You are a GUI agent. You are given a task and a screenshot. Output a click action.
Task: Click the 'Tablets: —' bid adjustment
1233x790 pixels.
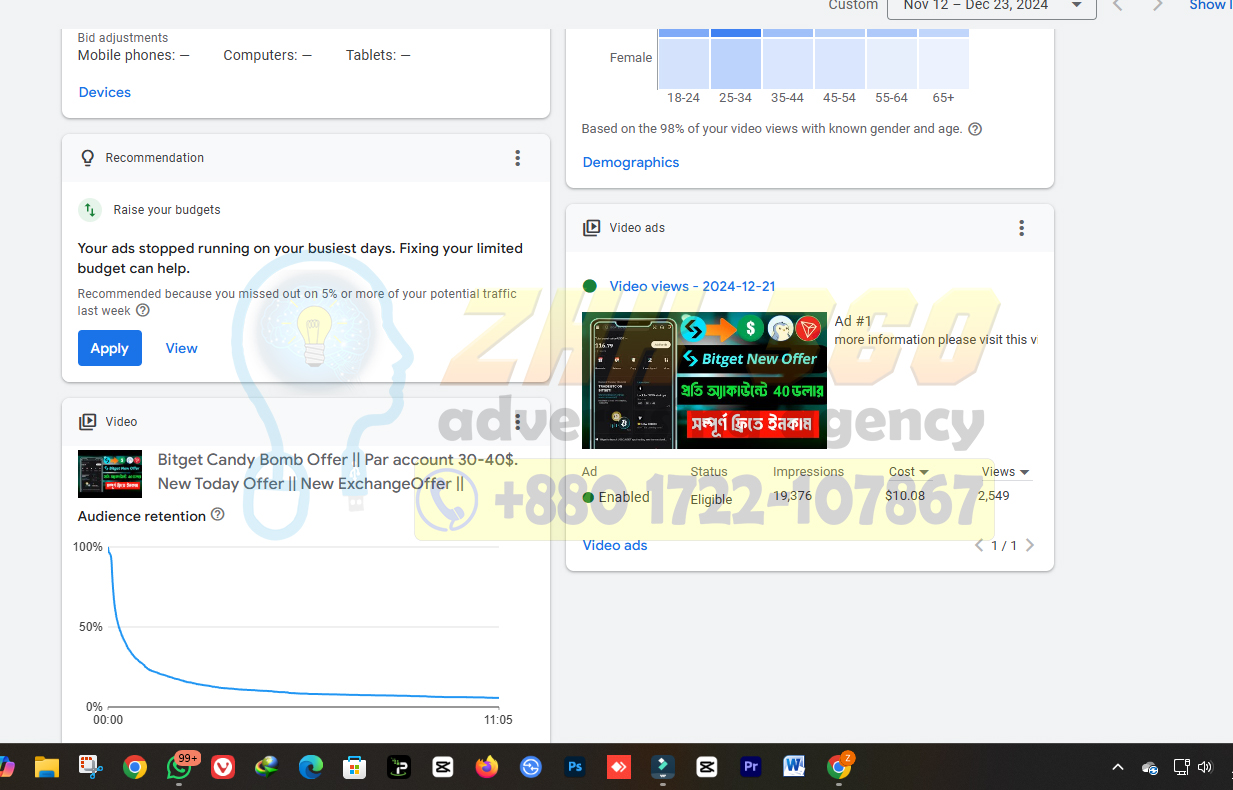[x=378, y=55]
